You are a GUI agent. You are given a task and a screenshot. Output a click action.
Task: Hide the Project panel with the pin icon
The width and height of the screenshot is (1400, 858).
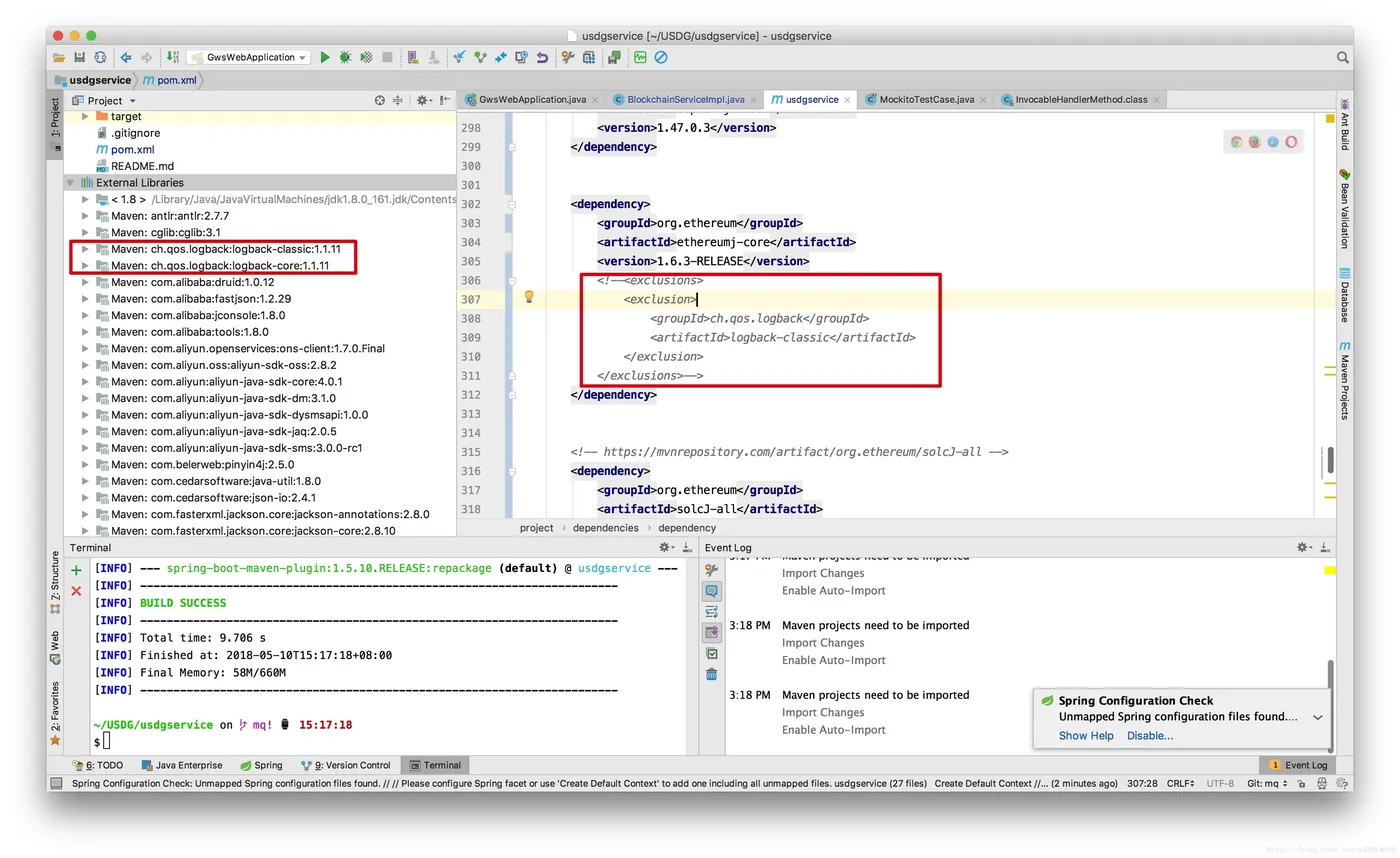click(x=444, y=100)
